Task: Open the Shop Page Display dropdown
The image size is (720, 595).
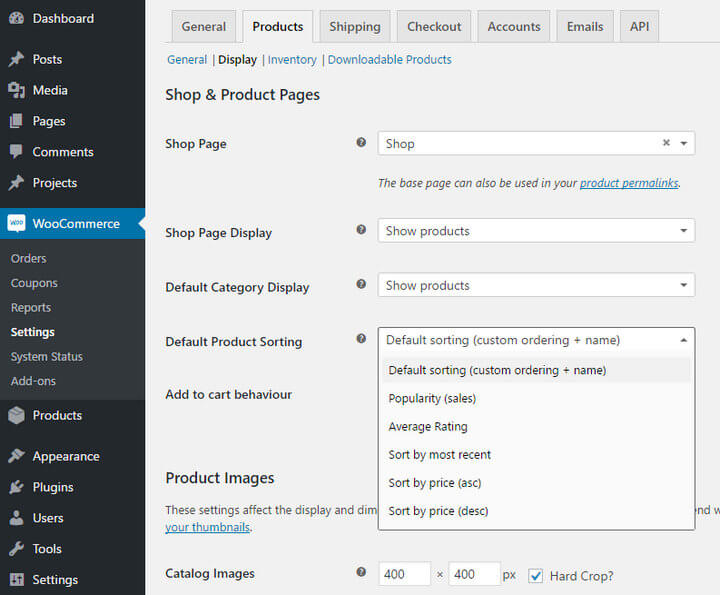Action: coord(536,230)
